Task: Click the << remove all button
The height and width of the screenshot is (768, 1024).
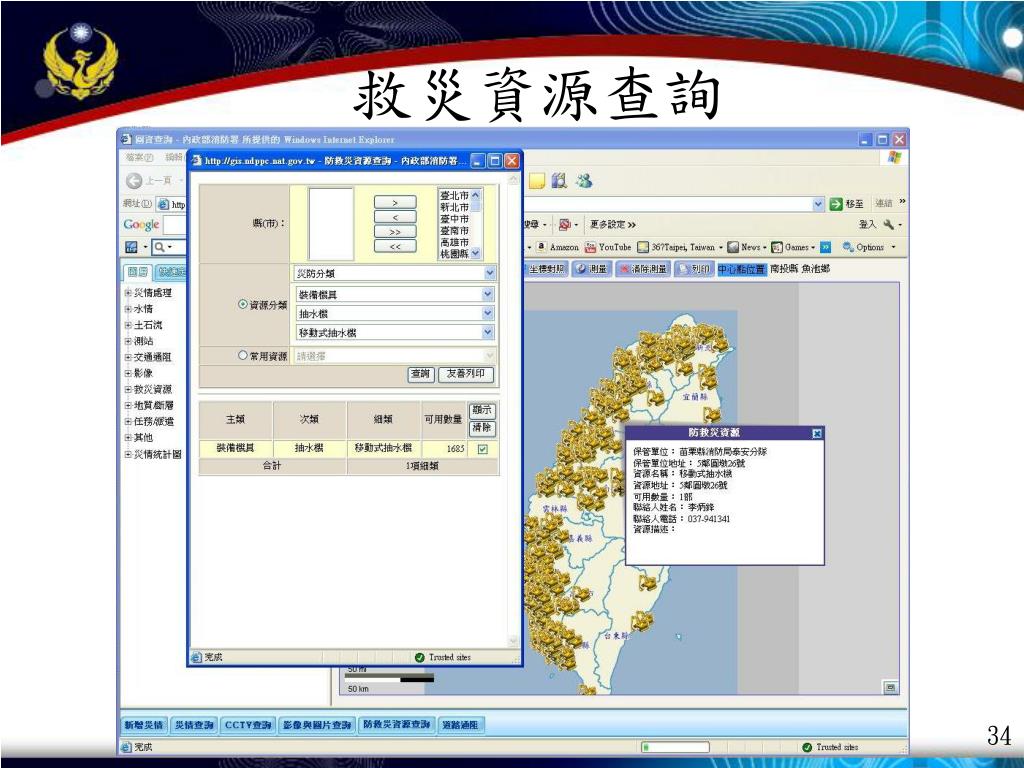Action: [x=395, y=246]
